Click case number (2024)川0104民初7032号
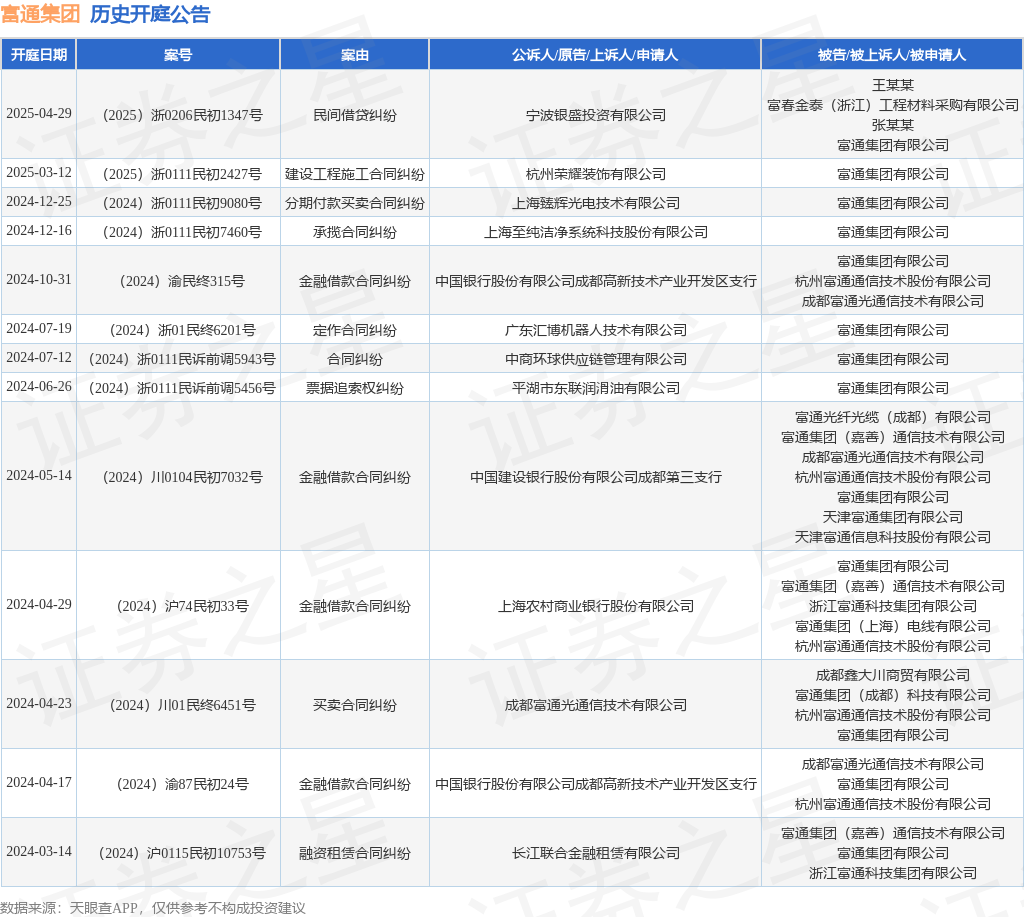The width and height of the screenshot is (1024, 917). point(178,477)
